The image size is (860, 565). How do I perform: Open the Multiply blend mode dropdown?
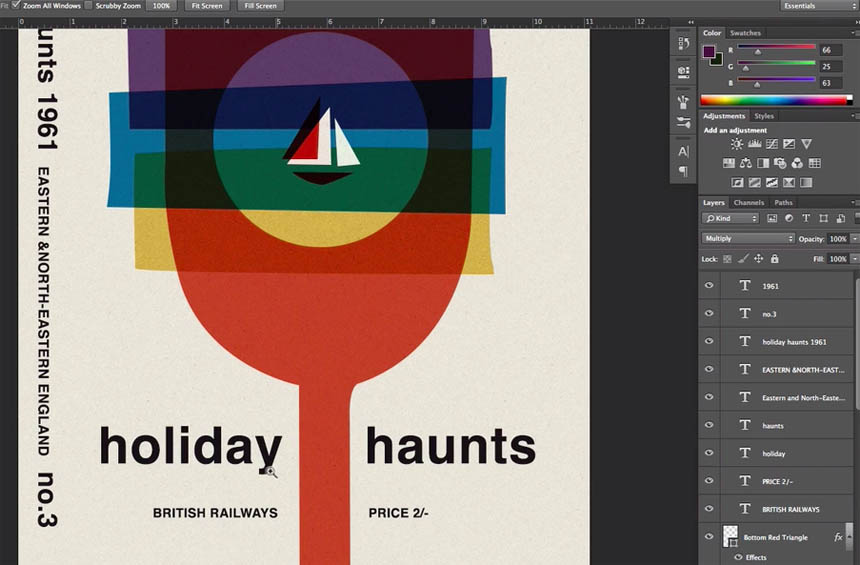click(x=748, y=238)
